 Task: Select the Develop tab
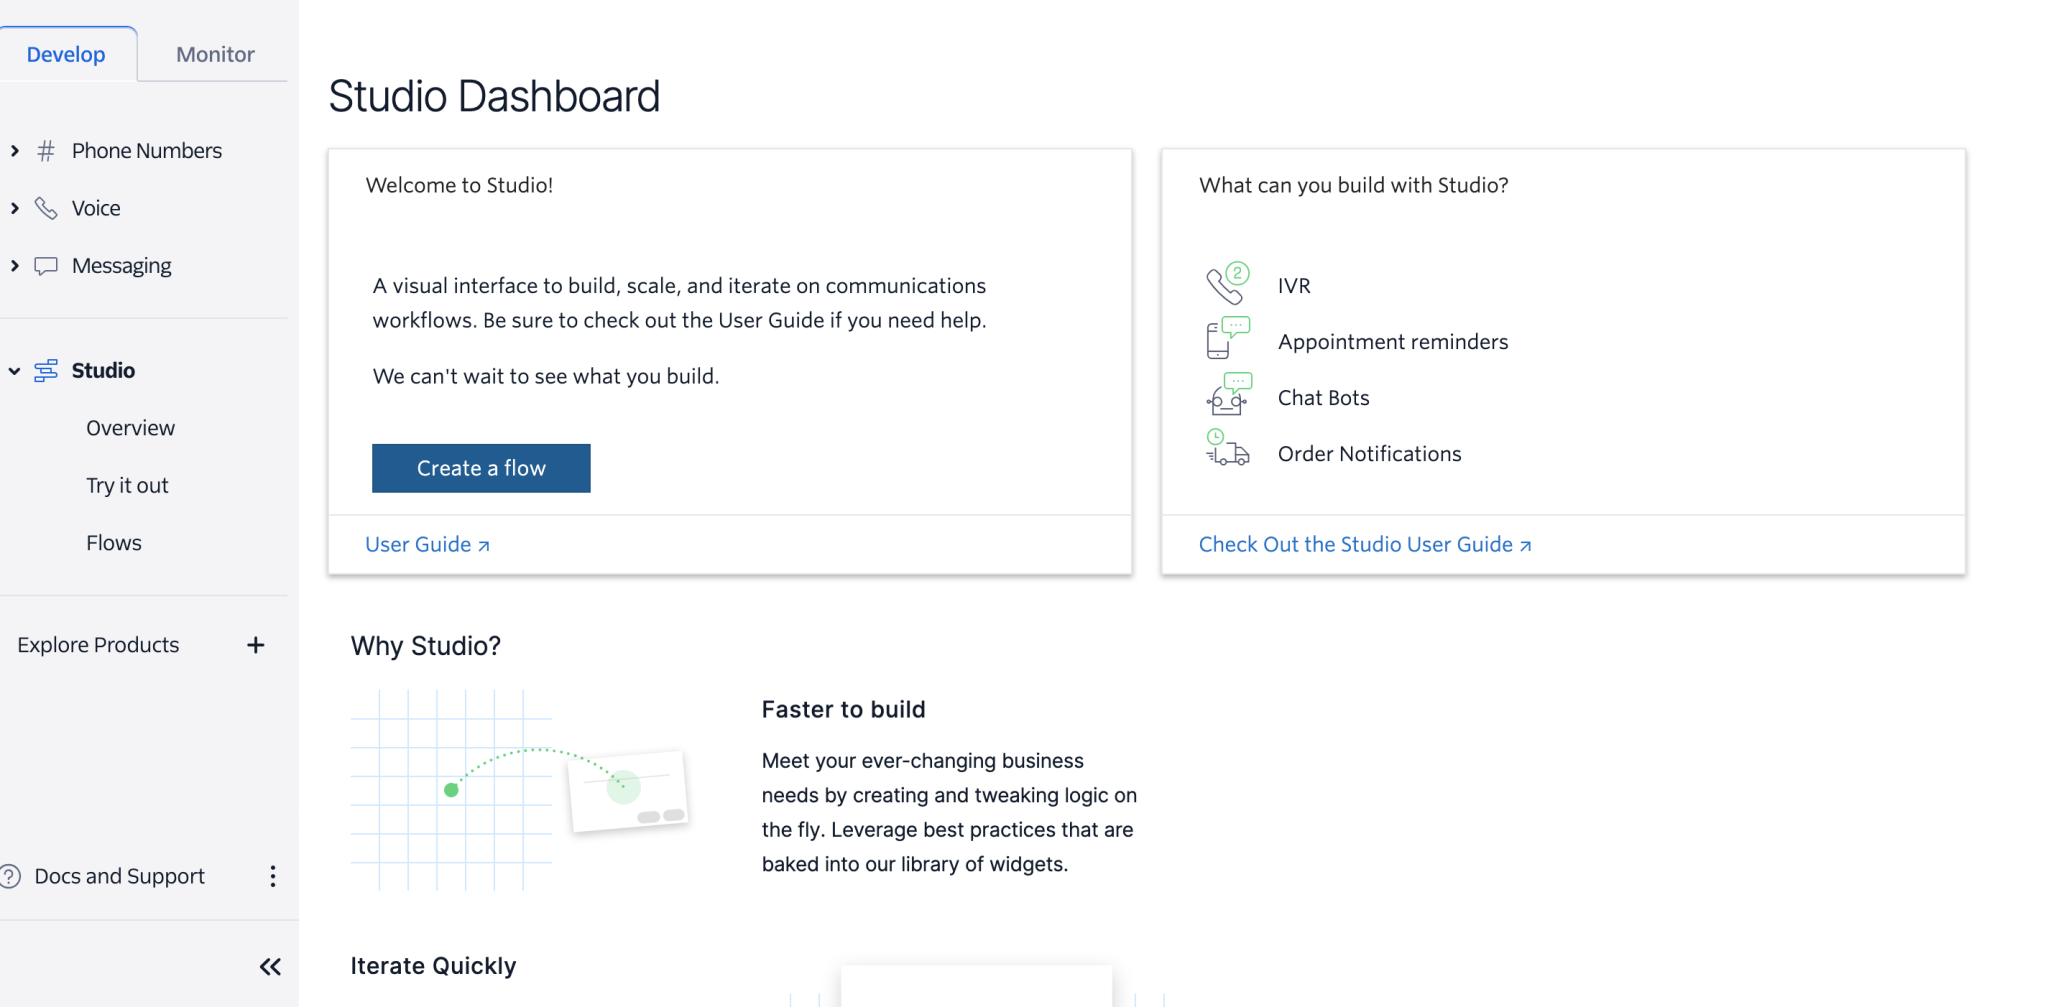(67, 53)
